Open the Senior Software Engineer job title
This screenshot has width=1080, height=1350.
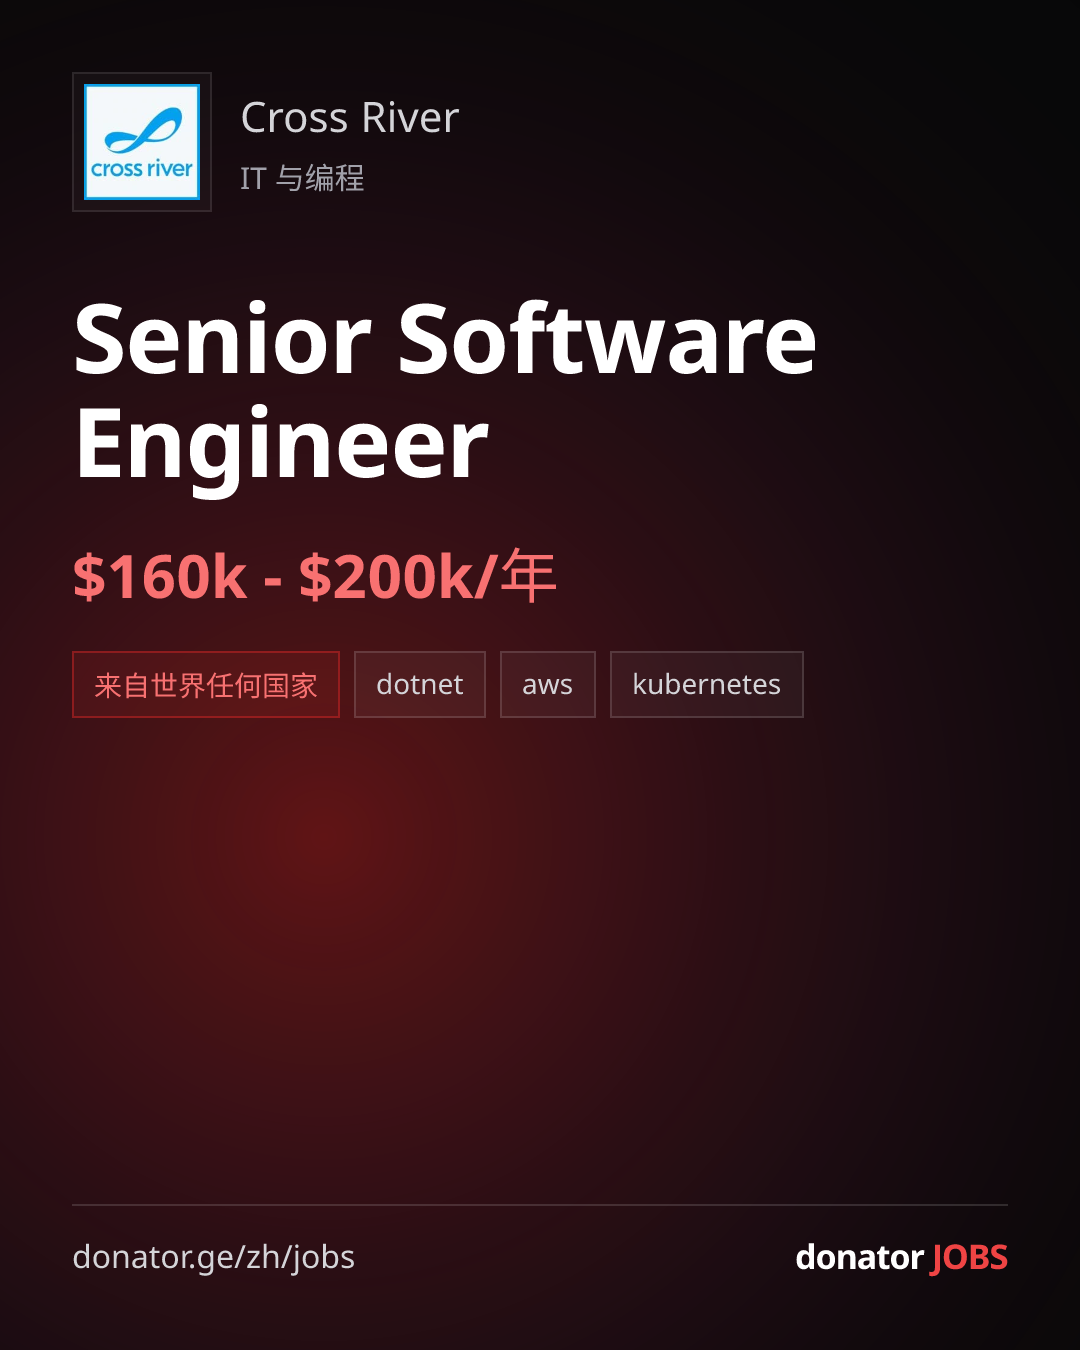click(x=445, y=391)
